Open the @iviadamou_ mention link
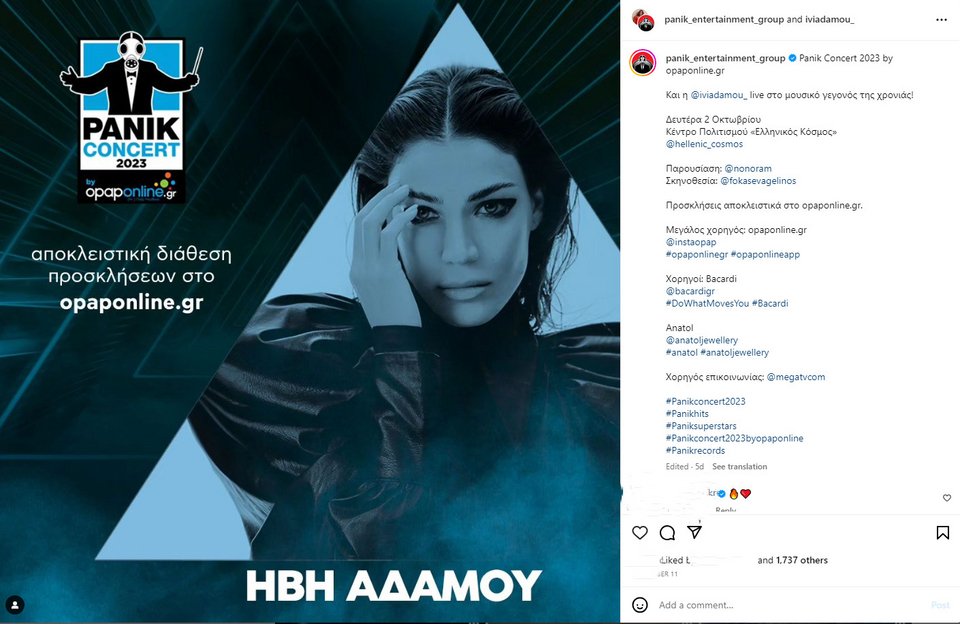The height and width of the screenshot is (624, 960). click(x=719, y=95)
